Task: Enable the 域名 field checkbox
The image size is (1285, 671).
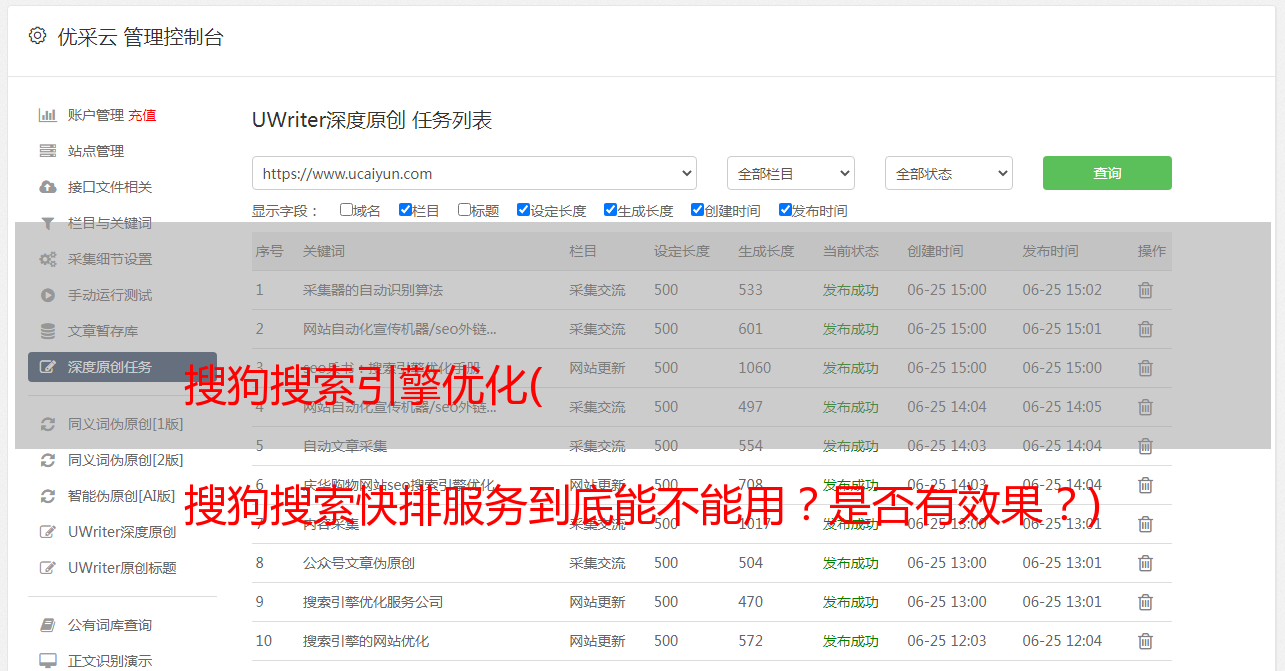Action: [x=346, y=210]
